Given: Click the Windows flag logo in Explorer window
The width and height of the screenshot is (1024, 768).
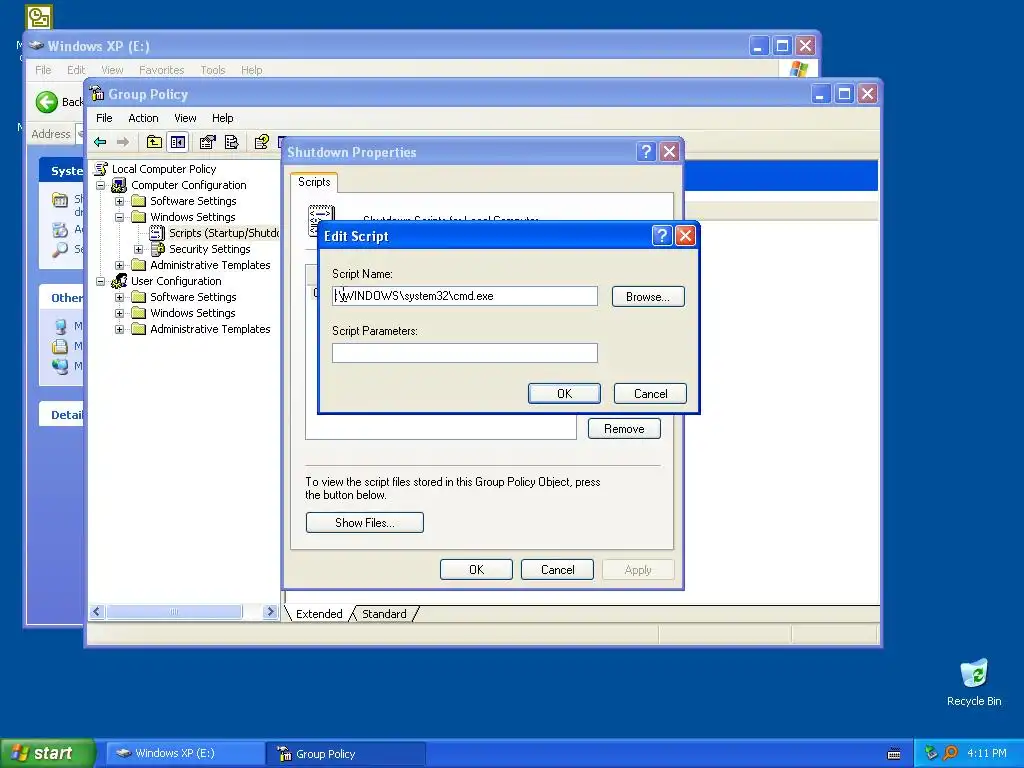Looking at the screenshot, I should [x=797, y=69].
